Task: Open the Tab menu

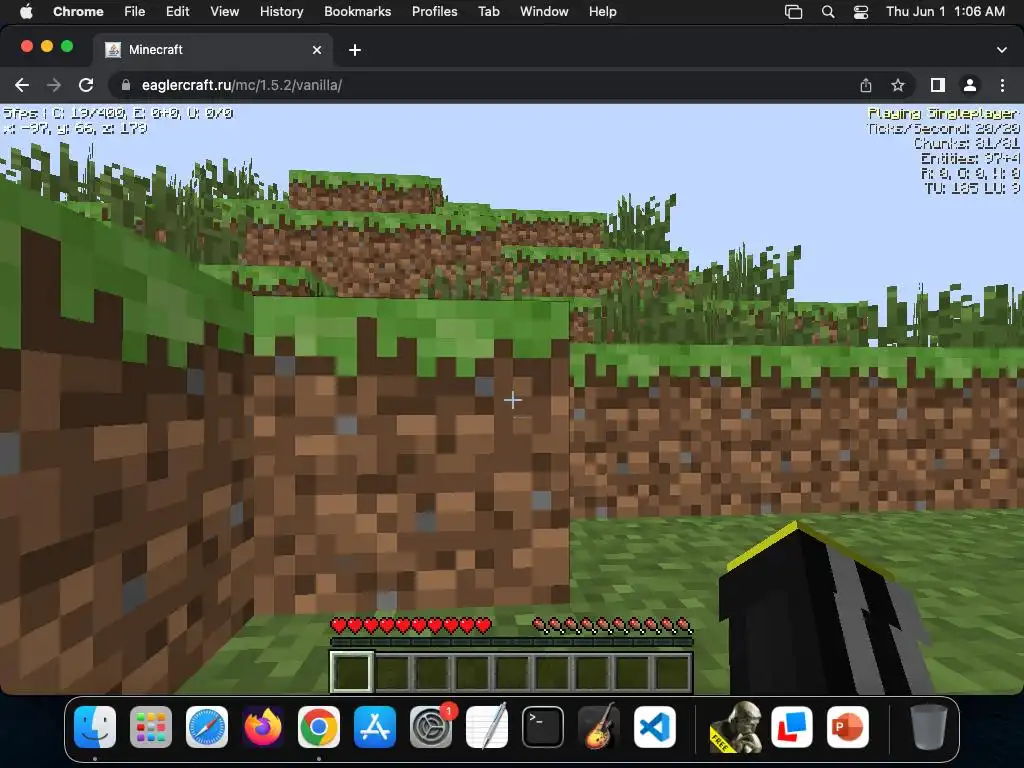Action: (x=488, y=11)
